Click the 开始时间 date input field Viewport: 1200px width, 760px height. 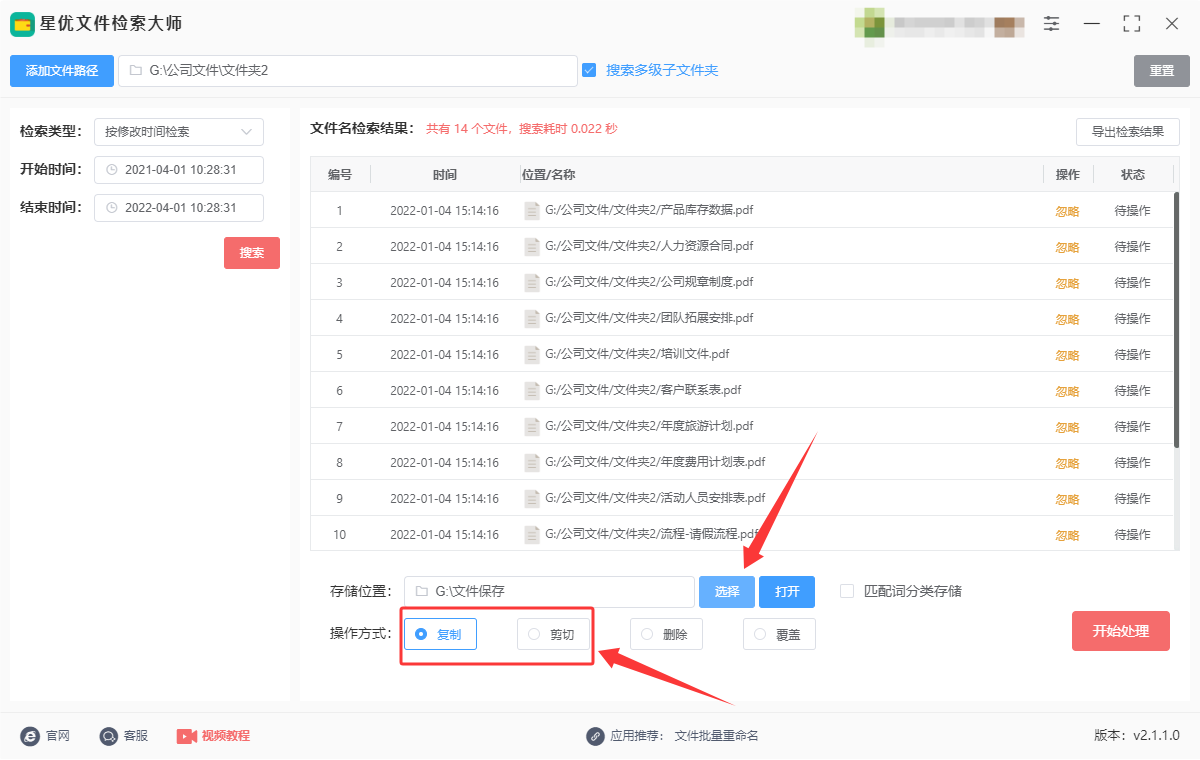click(179, 170)
